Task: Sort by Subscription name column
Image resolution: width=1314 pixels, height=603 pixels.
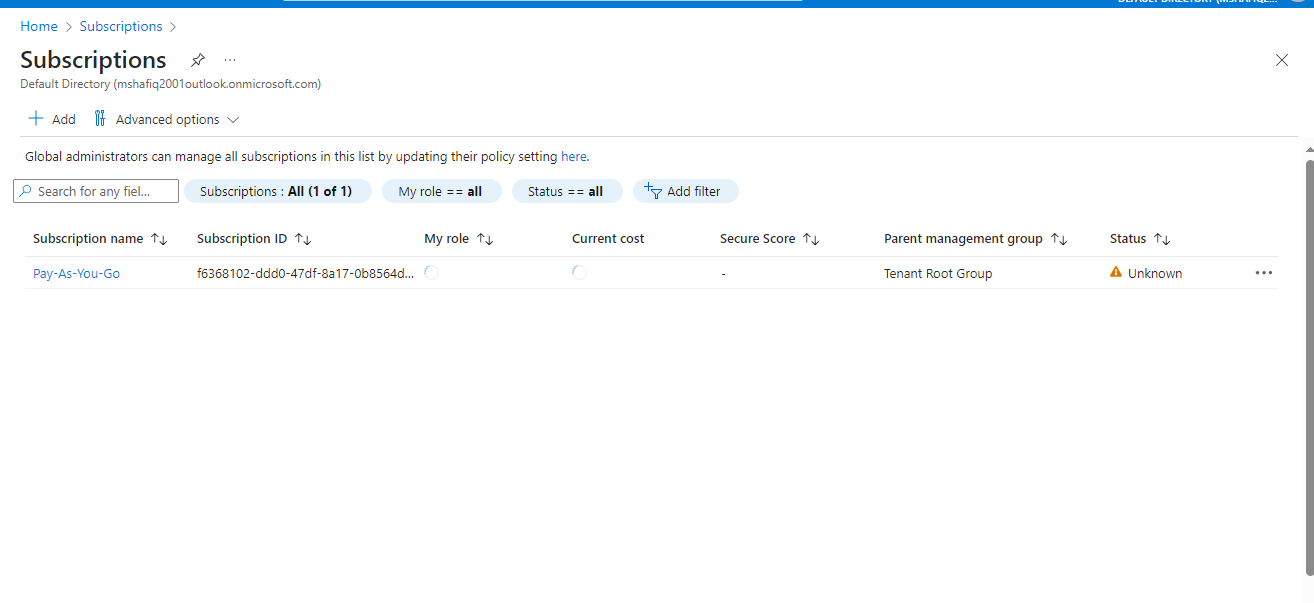Action: point(100,239)
